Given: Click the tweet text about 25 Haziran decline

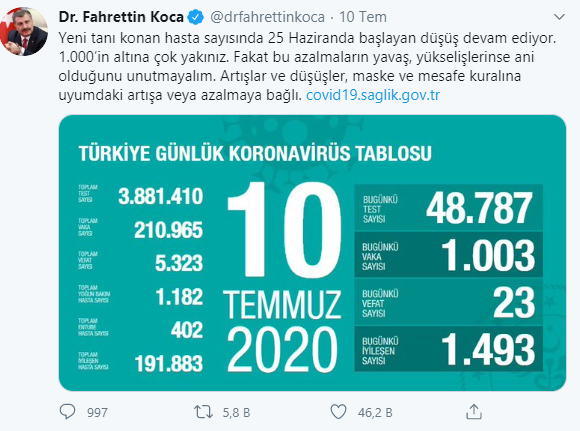Looking at the screenshot, I should (308, 66).
